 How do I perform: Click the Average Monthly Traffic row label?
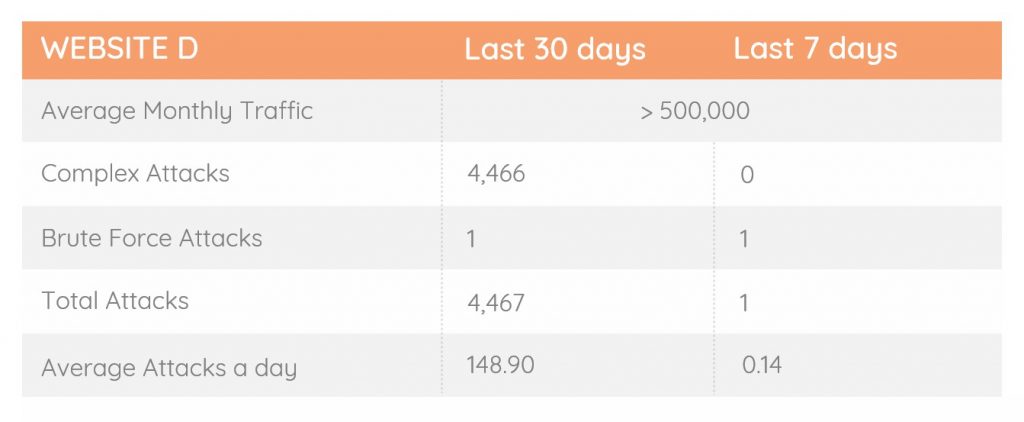[177, 111]
